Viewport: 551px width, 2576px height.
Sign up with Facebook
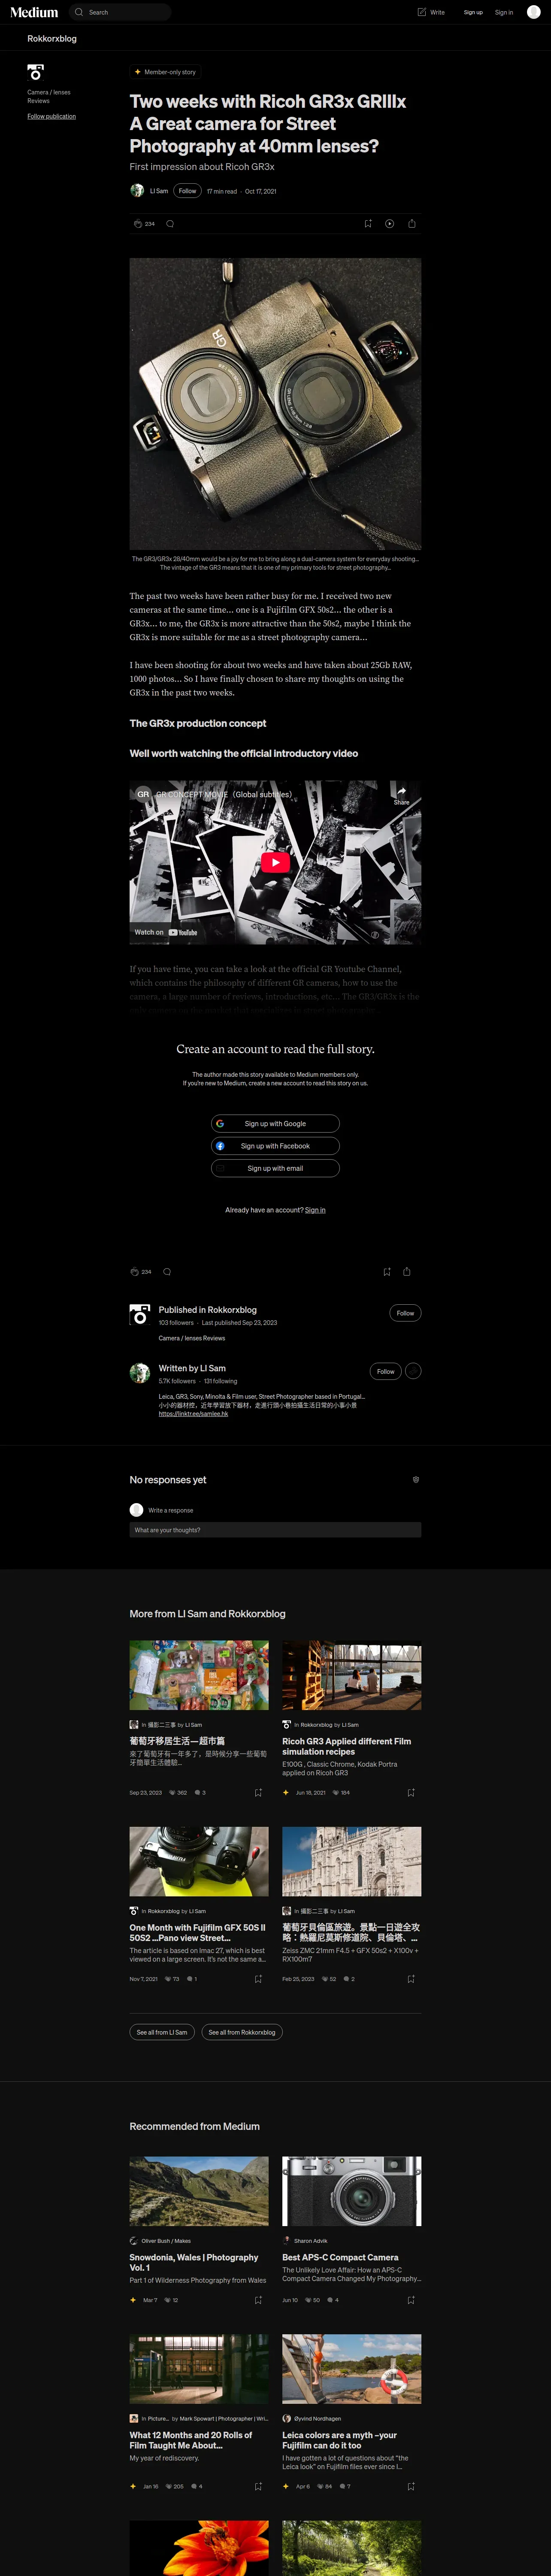pos(275,1146)
